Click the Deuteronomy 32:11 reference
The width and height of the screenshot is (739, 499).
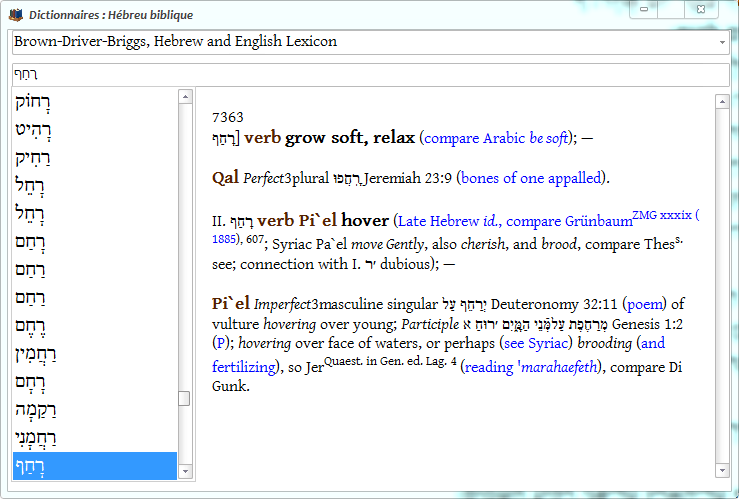[554, 304]
